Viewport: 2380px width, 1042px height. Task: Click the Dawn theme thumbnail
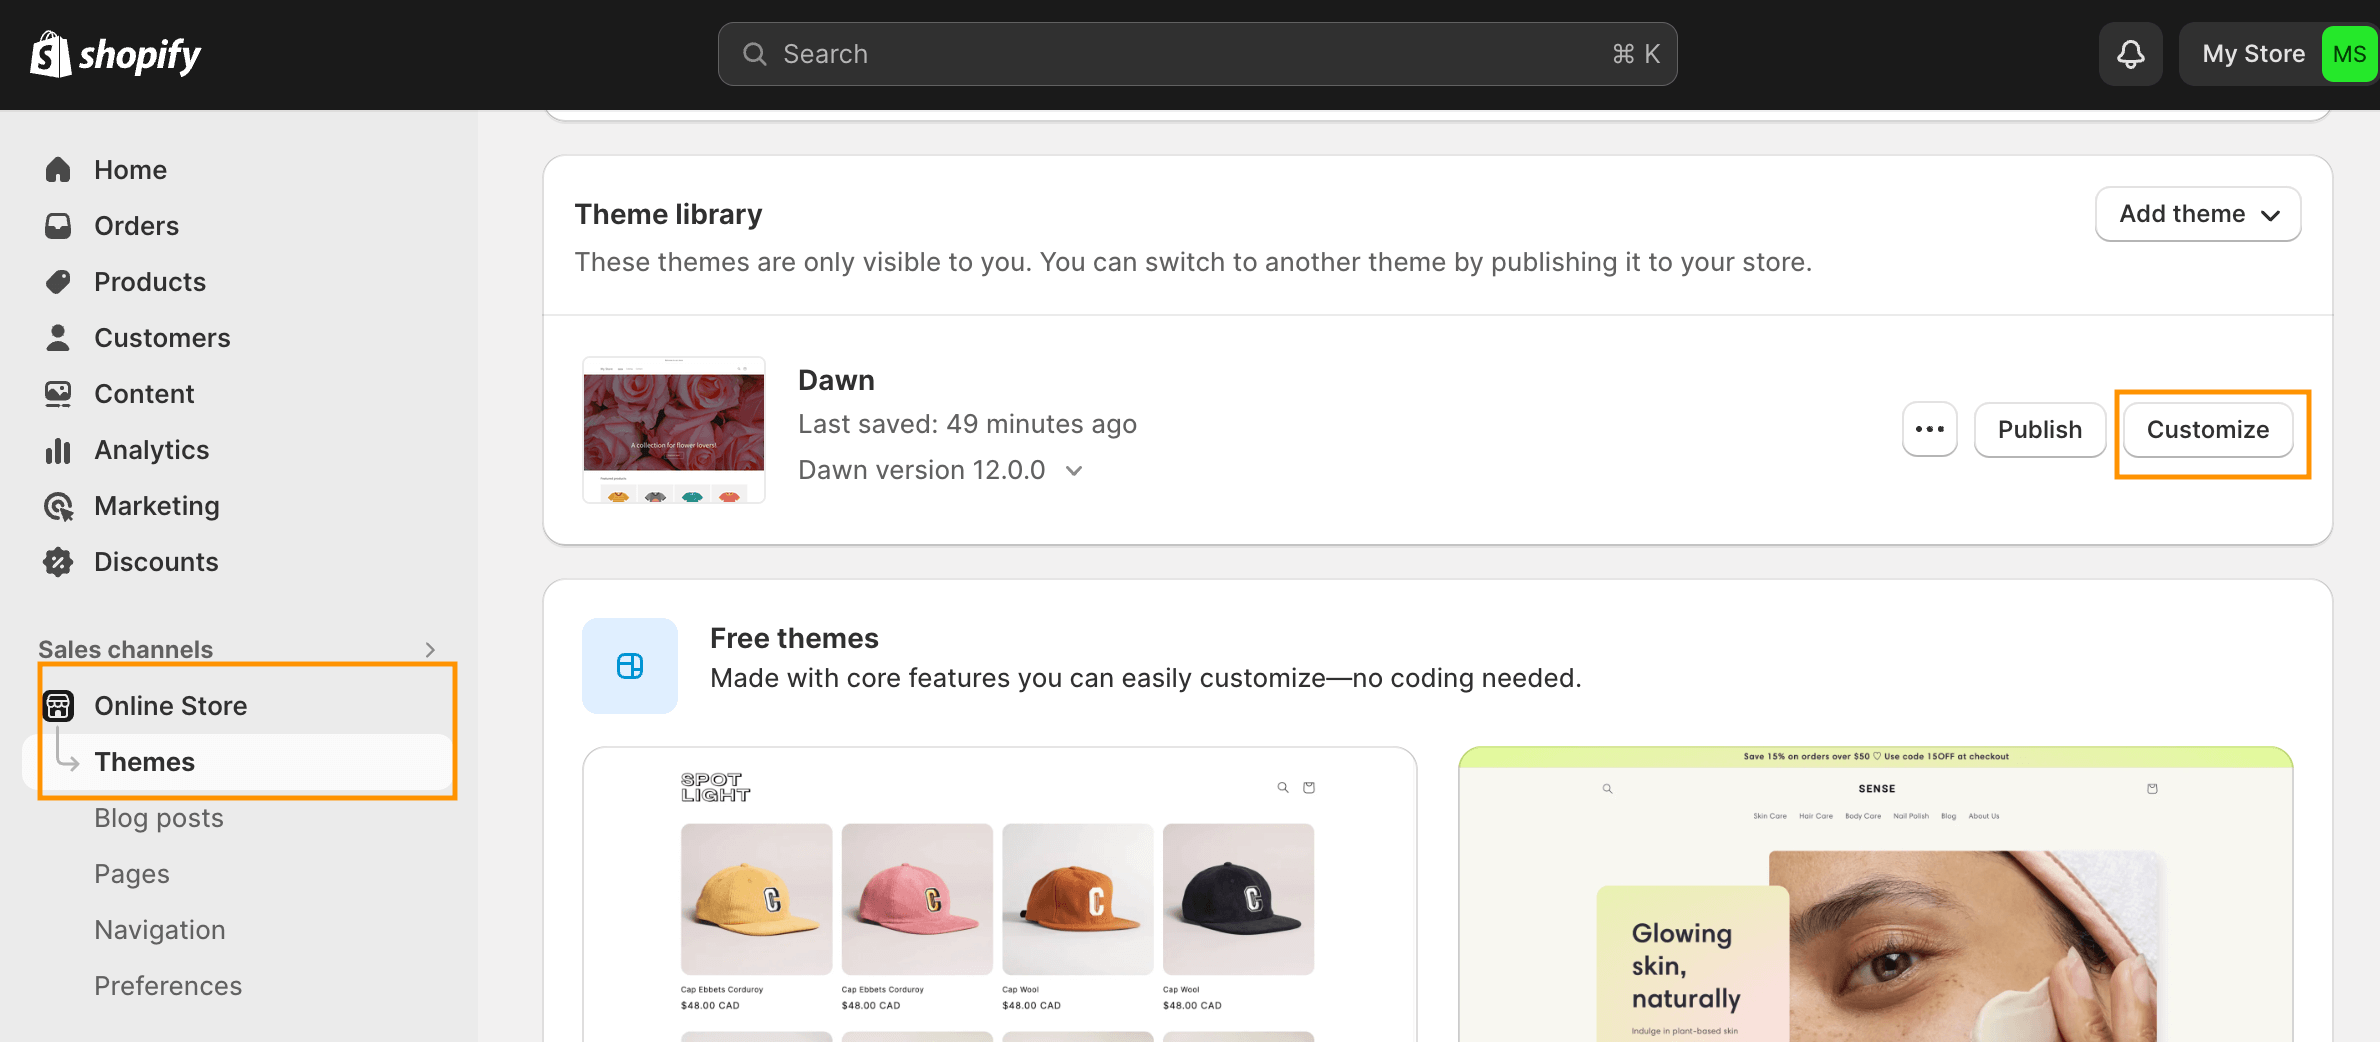673,429
